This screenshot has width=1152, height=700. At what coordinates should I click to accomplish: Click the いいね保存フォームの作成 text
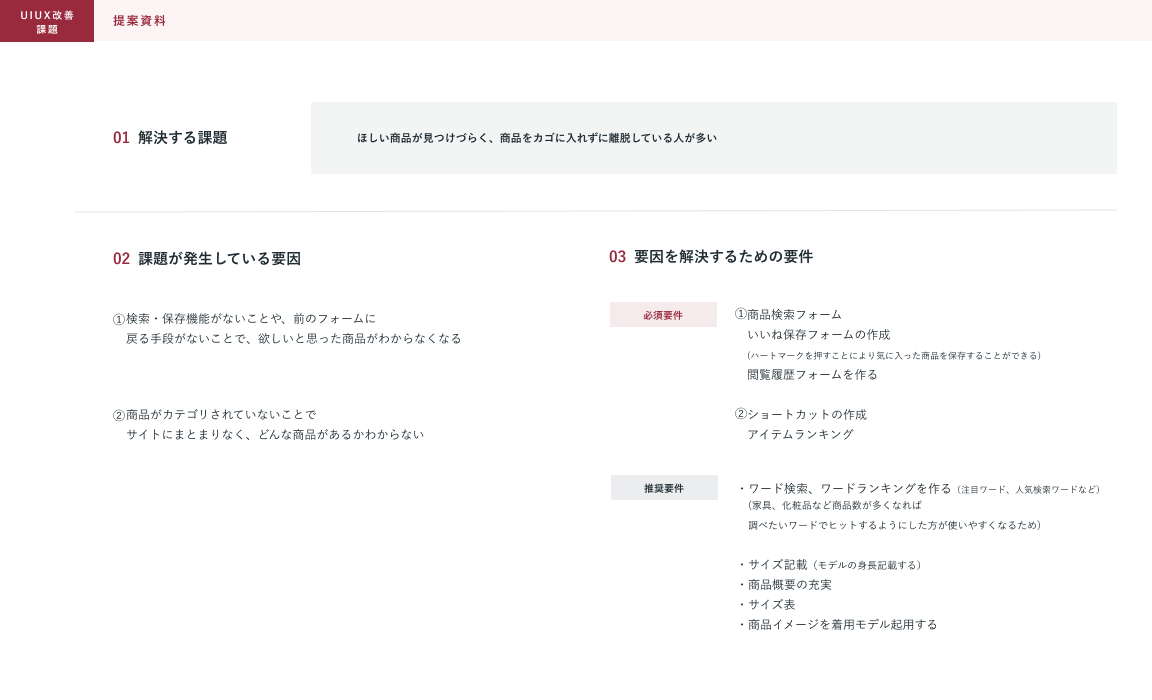point(818,335)
